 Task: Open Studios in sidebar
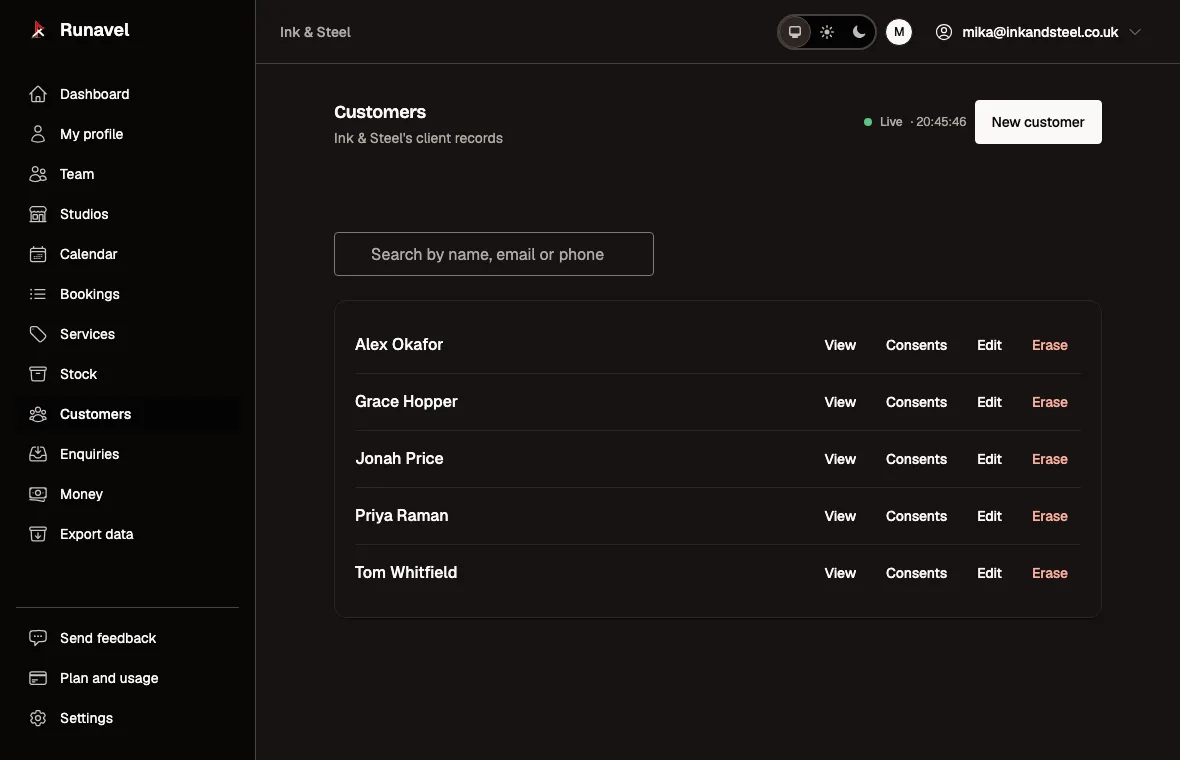(x=128, y=214)
